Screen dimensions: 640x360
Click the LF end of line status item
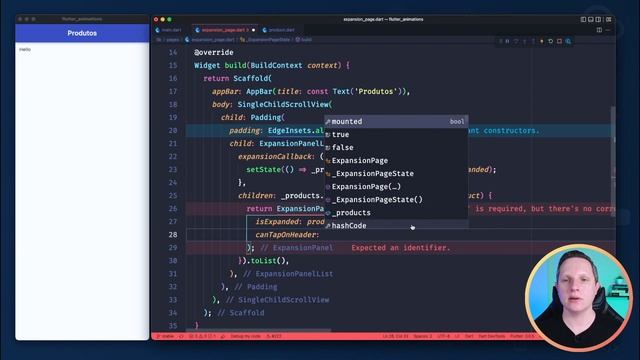457,336
